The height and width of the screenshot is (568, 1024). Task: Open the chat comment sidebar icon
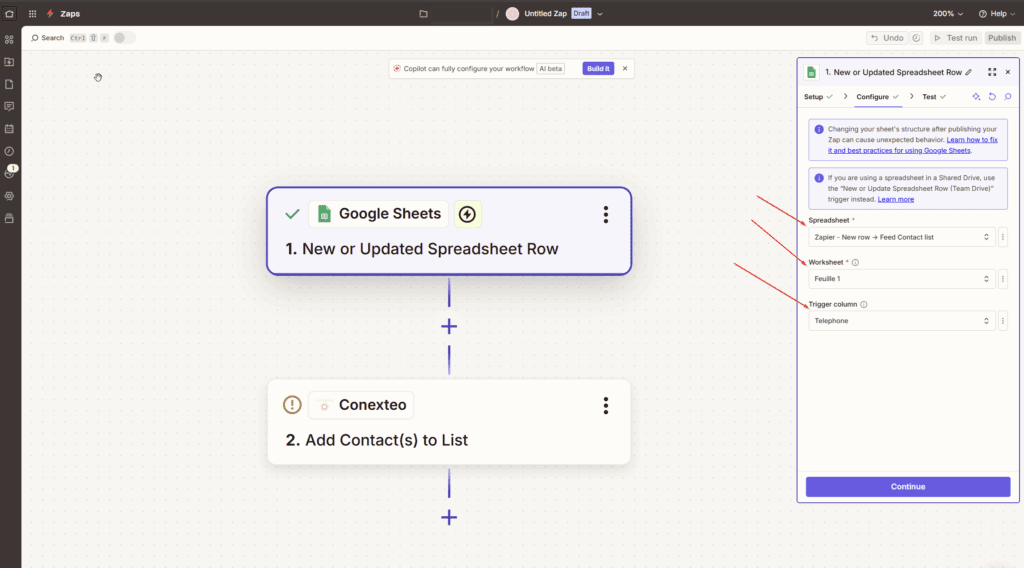coord(9,106)
